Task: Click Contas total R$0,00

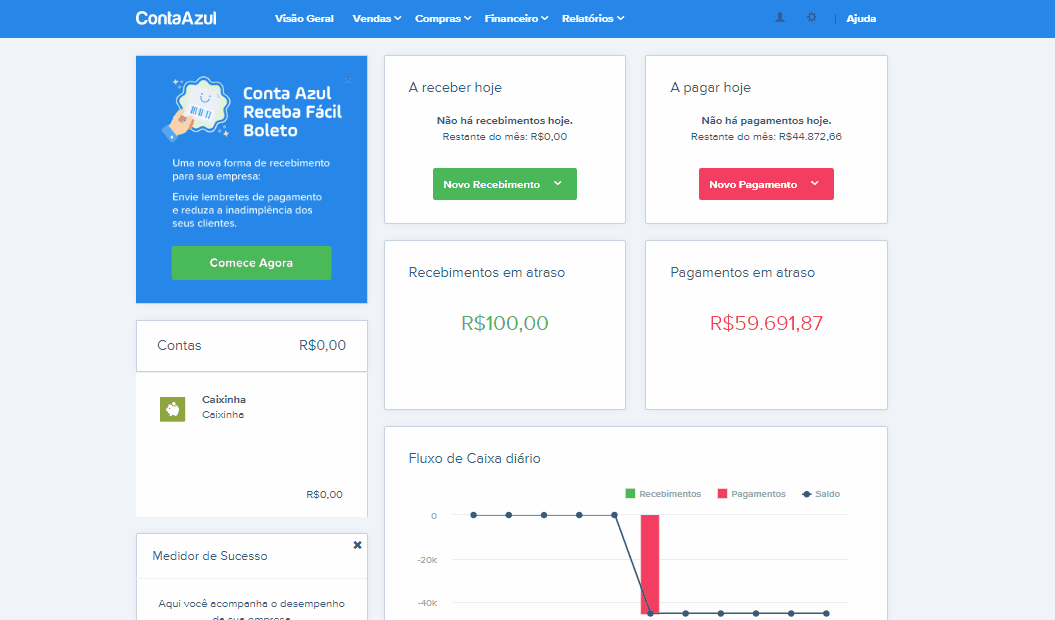Action: pyautogui.click(x=322, y=345)
